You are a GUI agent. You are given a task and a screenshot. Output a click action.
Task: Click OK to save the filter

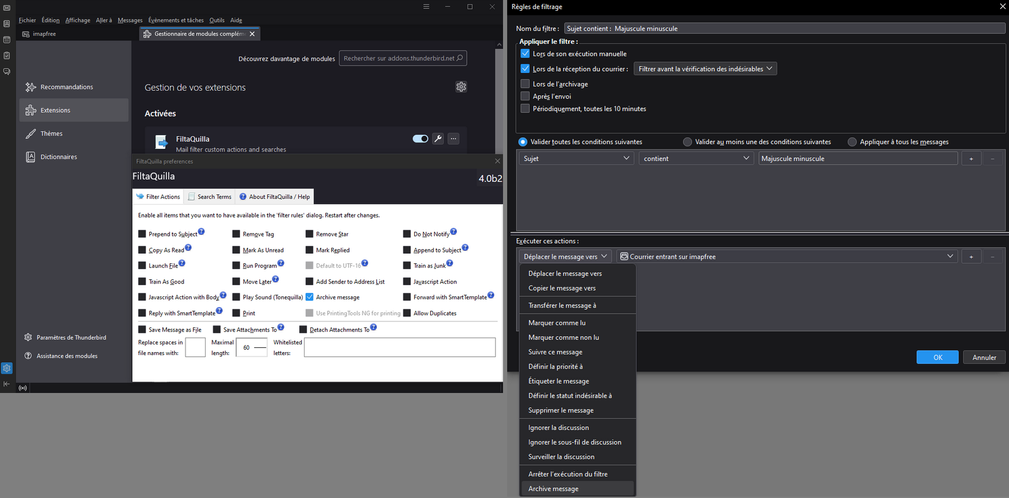[937, 357]
